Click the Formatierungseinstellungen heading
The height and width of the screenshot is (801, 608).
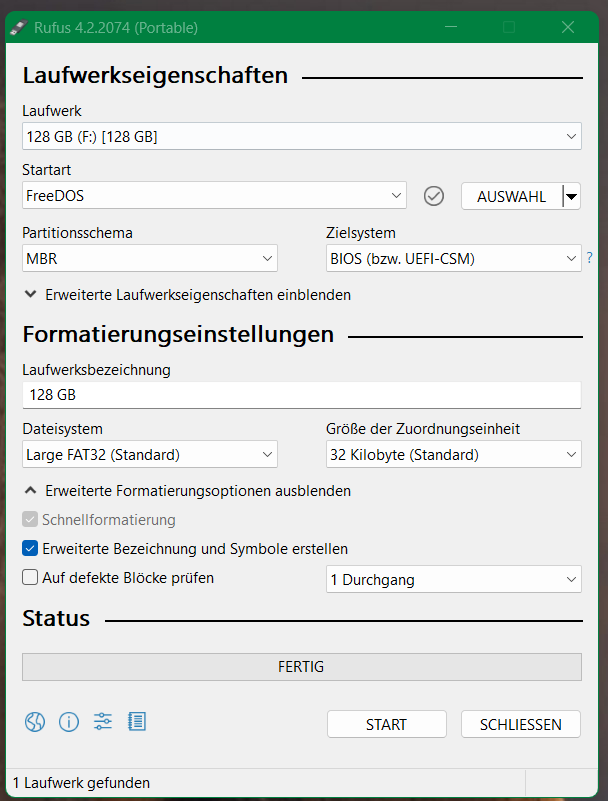[178, 335]
